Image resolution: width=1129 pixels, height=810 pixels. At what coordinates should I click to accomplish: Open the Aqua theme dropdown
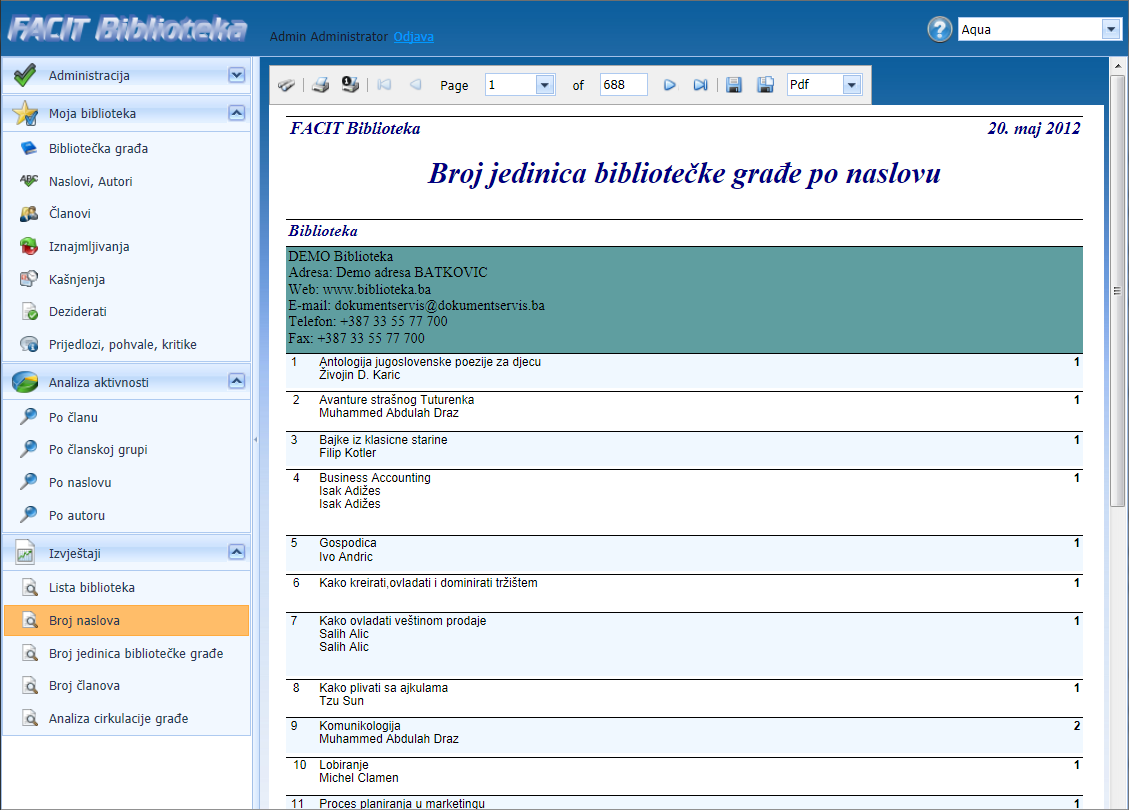point(1111,30)
